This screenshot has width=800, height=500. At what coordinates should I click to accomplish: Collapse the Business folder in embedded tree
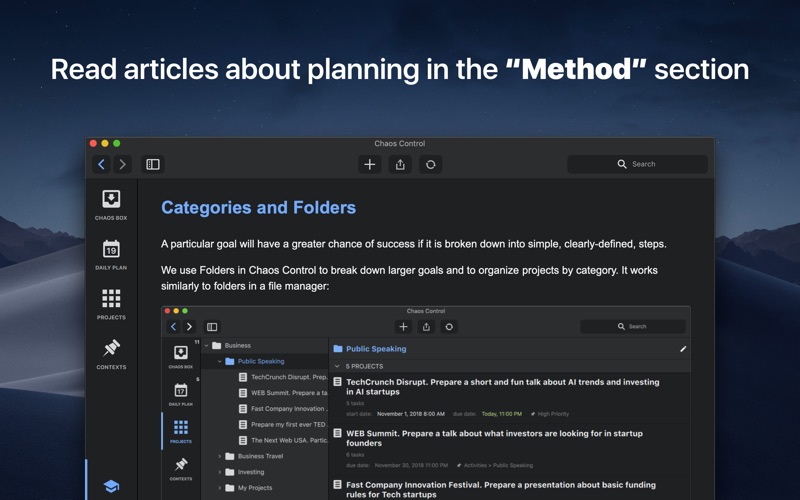[x=207, y=346]
